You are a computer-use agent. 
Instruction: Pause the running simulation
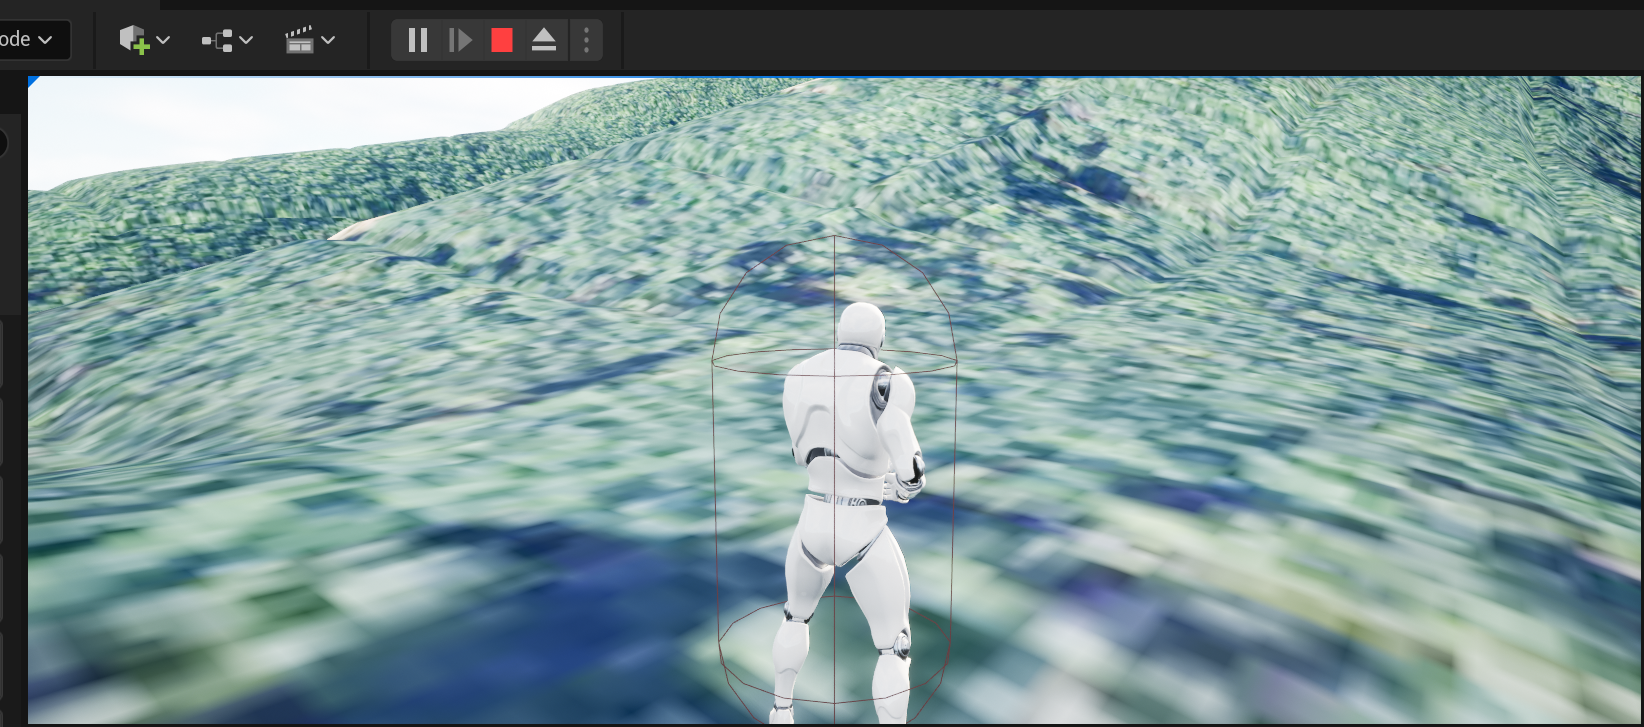(x=418, y=40)
